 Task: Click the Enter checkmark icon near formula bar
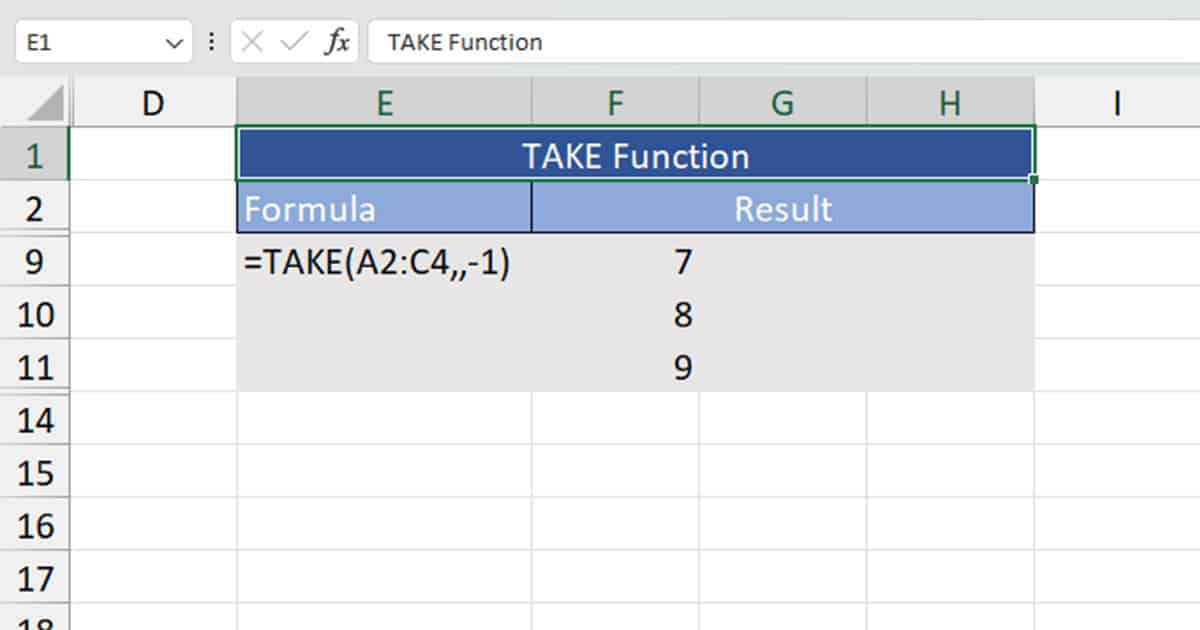pos(292,42)
